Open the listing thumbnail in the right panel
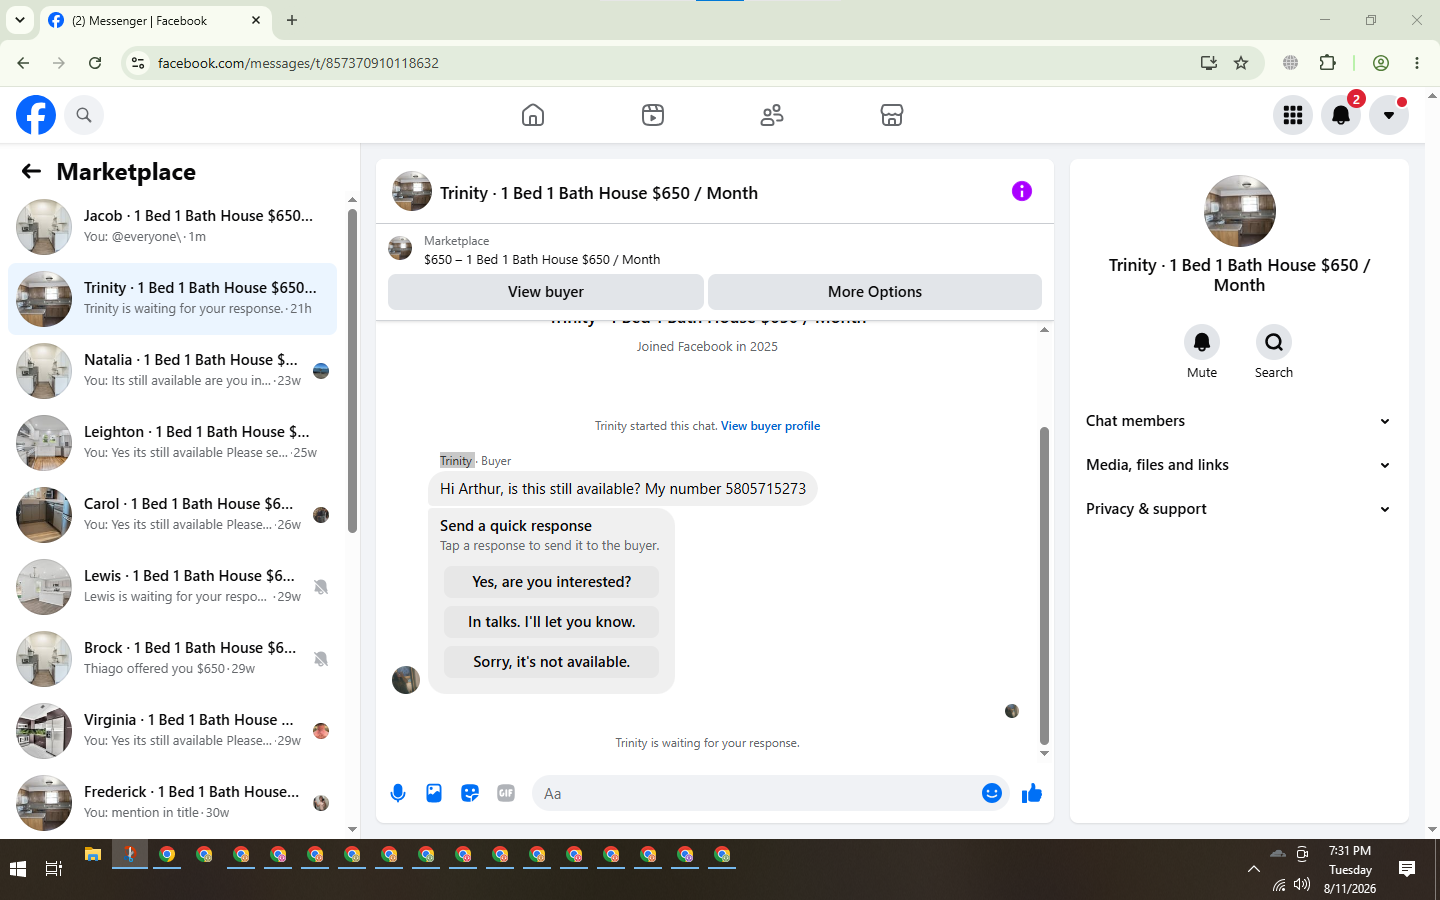This screenshot has width=1440, height=900. point(1240,211)
